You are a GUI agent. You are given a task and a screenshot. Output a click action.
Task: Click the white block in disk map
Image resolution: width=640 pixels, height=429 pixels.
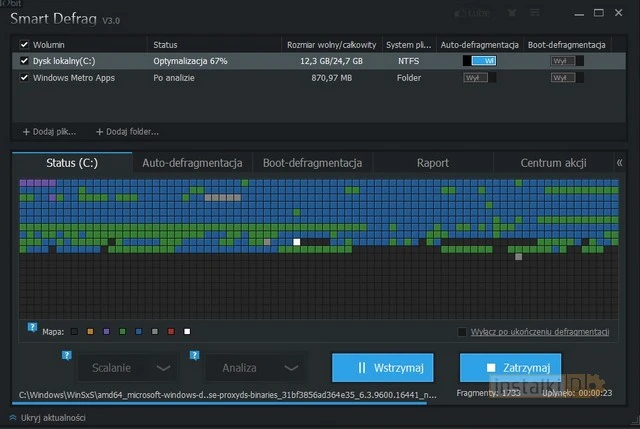coord(297,242)
